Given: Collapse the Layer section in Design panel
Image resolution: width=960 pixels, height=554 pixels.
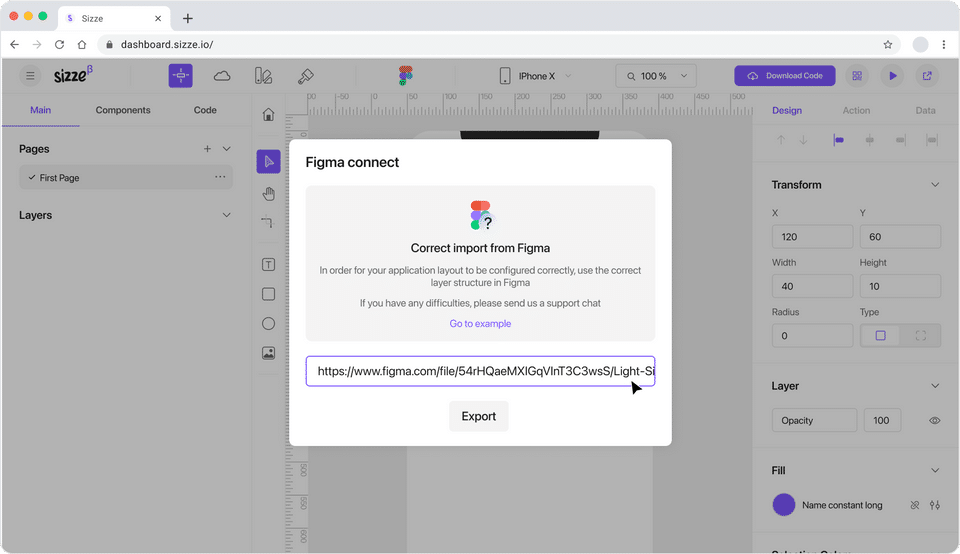Looking at the screenshot, I should (x=935, y=386).
